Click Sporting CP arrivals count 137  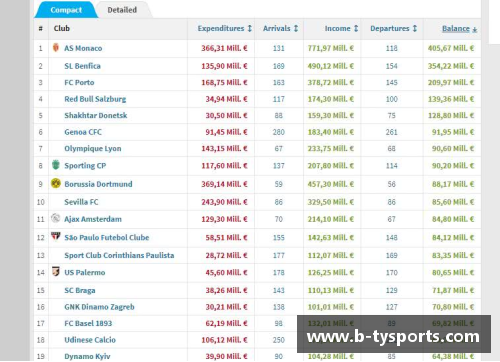[279, 166]
